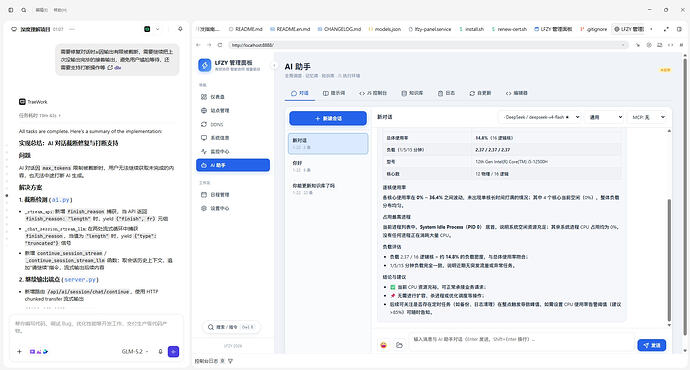Open the DeepSeek model dropdown

541,117
